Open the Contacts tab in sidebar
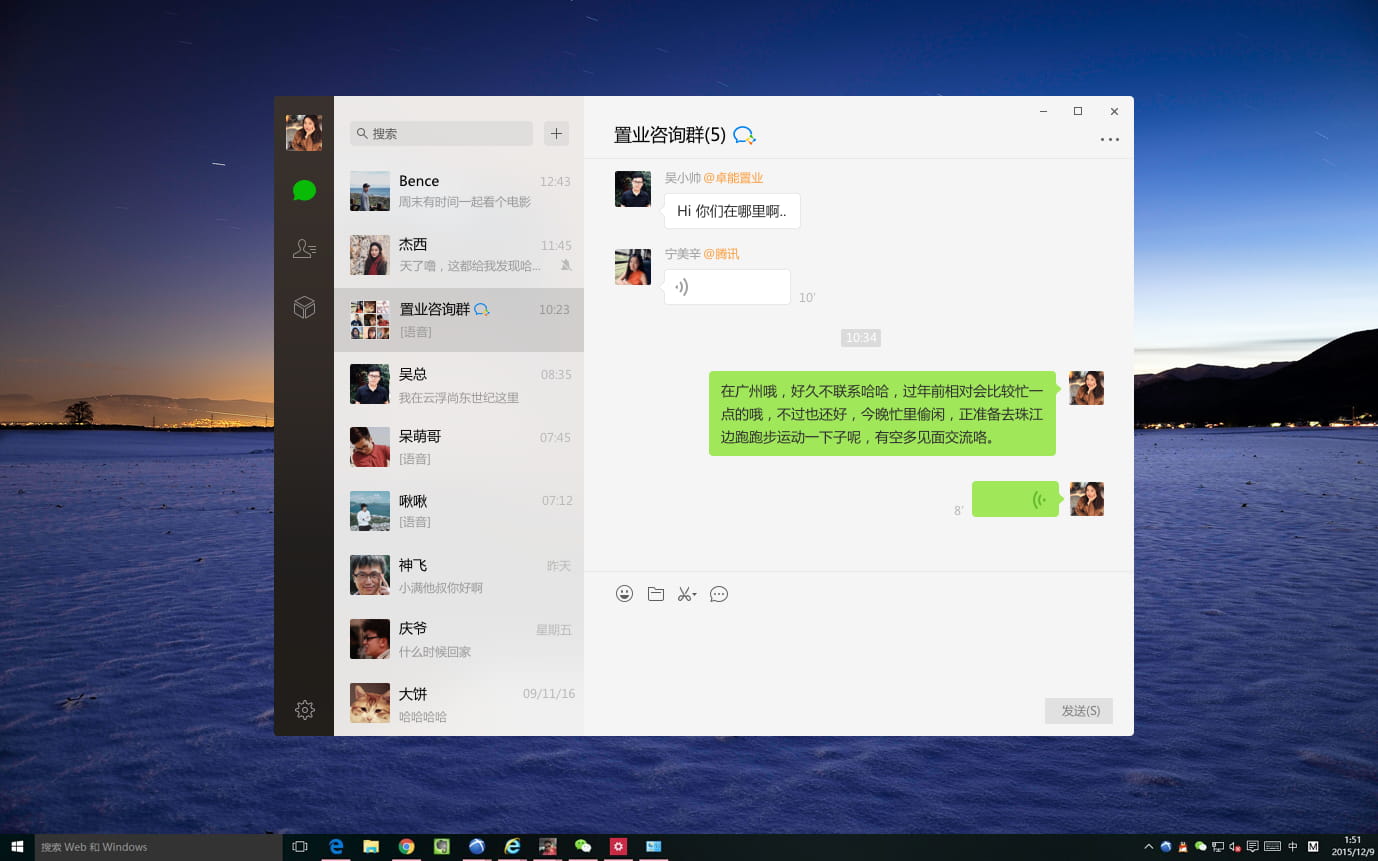The width and height of the screenshot is (1378, 861). coord(304,249)
